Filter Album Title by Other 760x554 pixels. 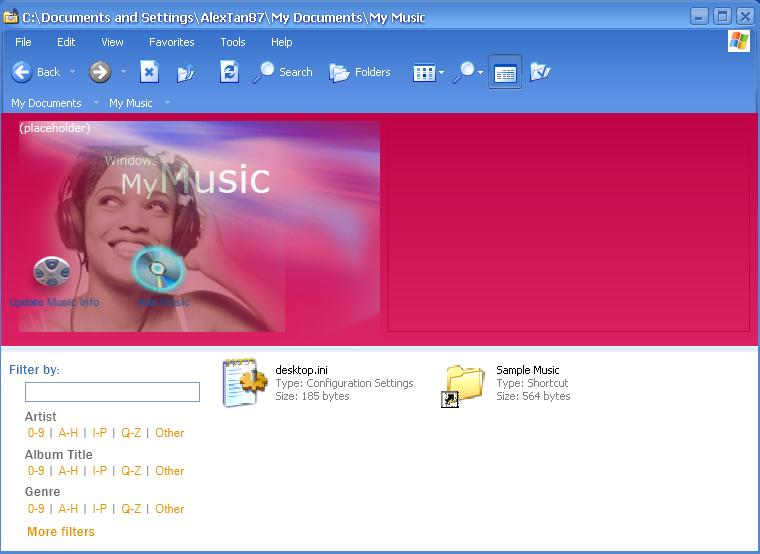point(170,471)
